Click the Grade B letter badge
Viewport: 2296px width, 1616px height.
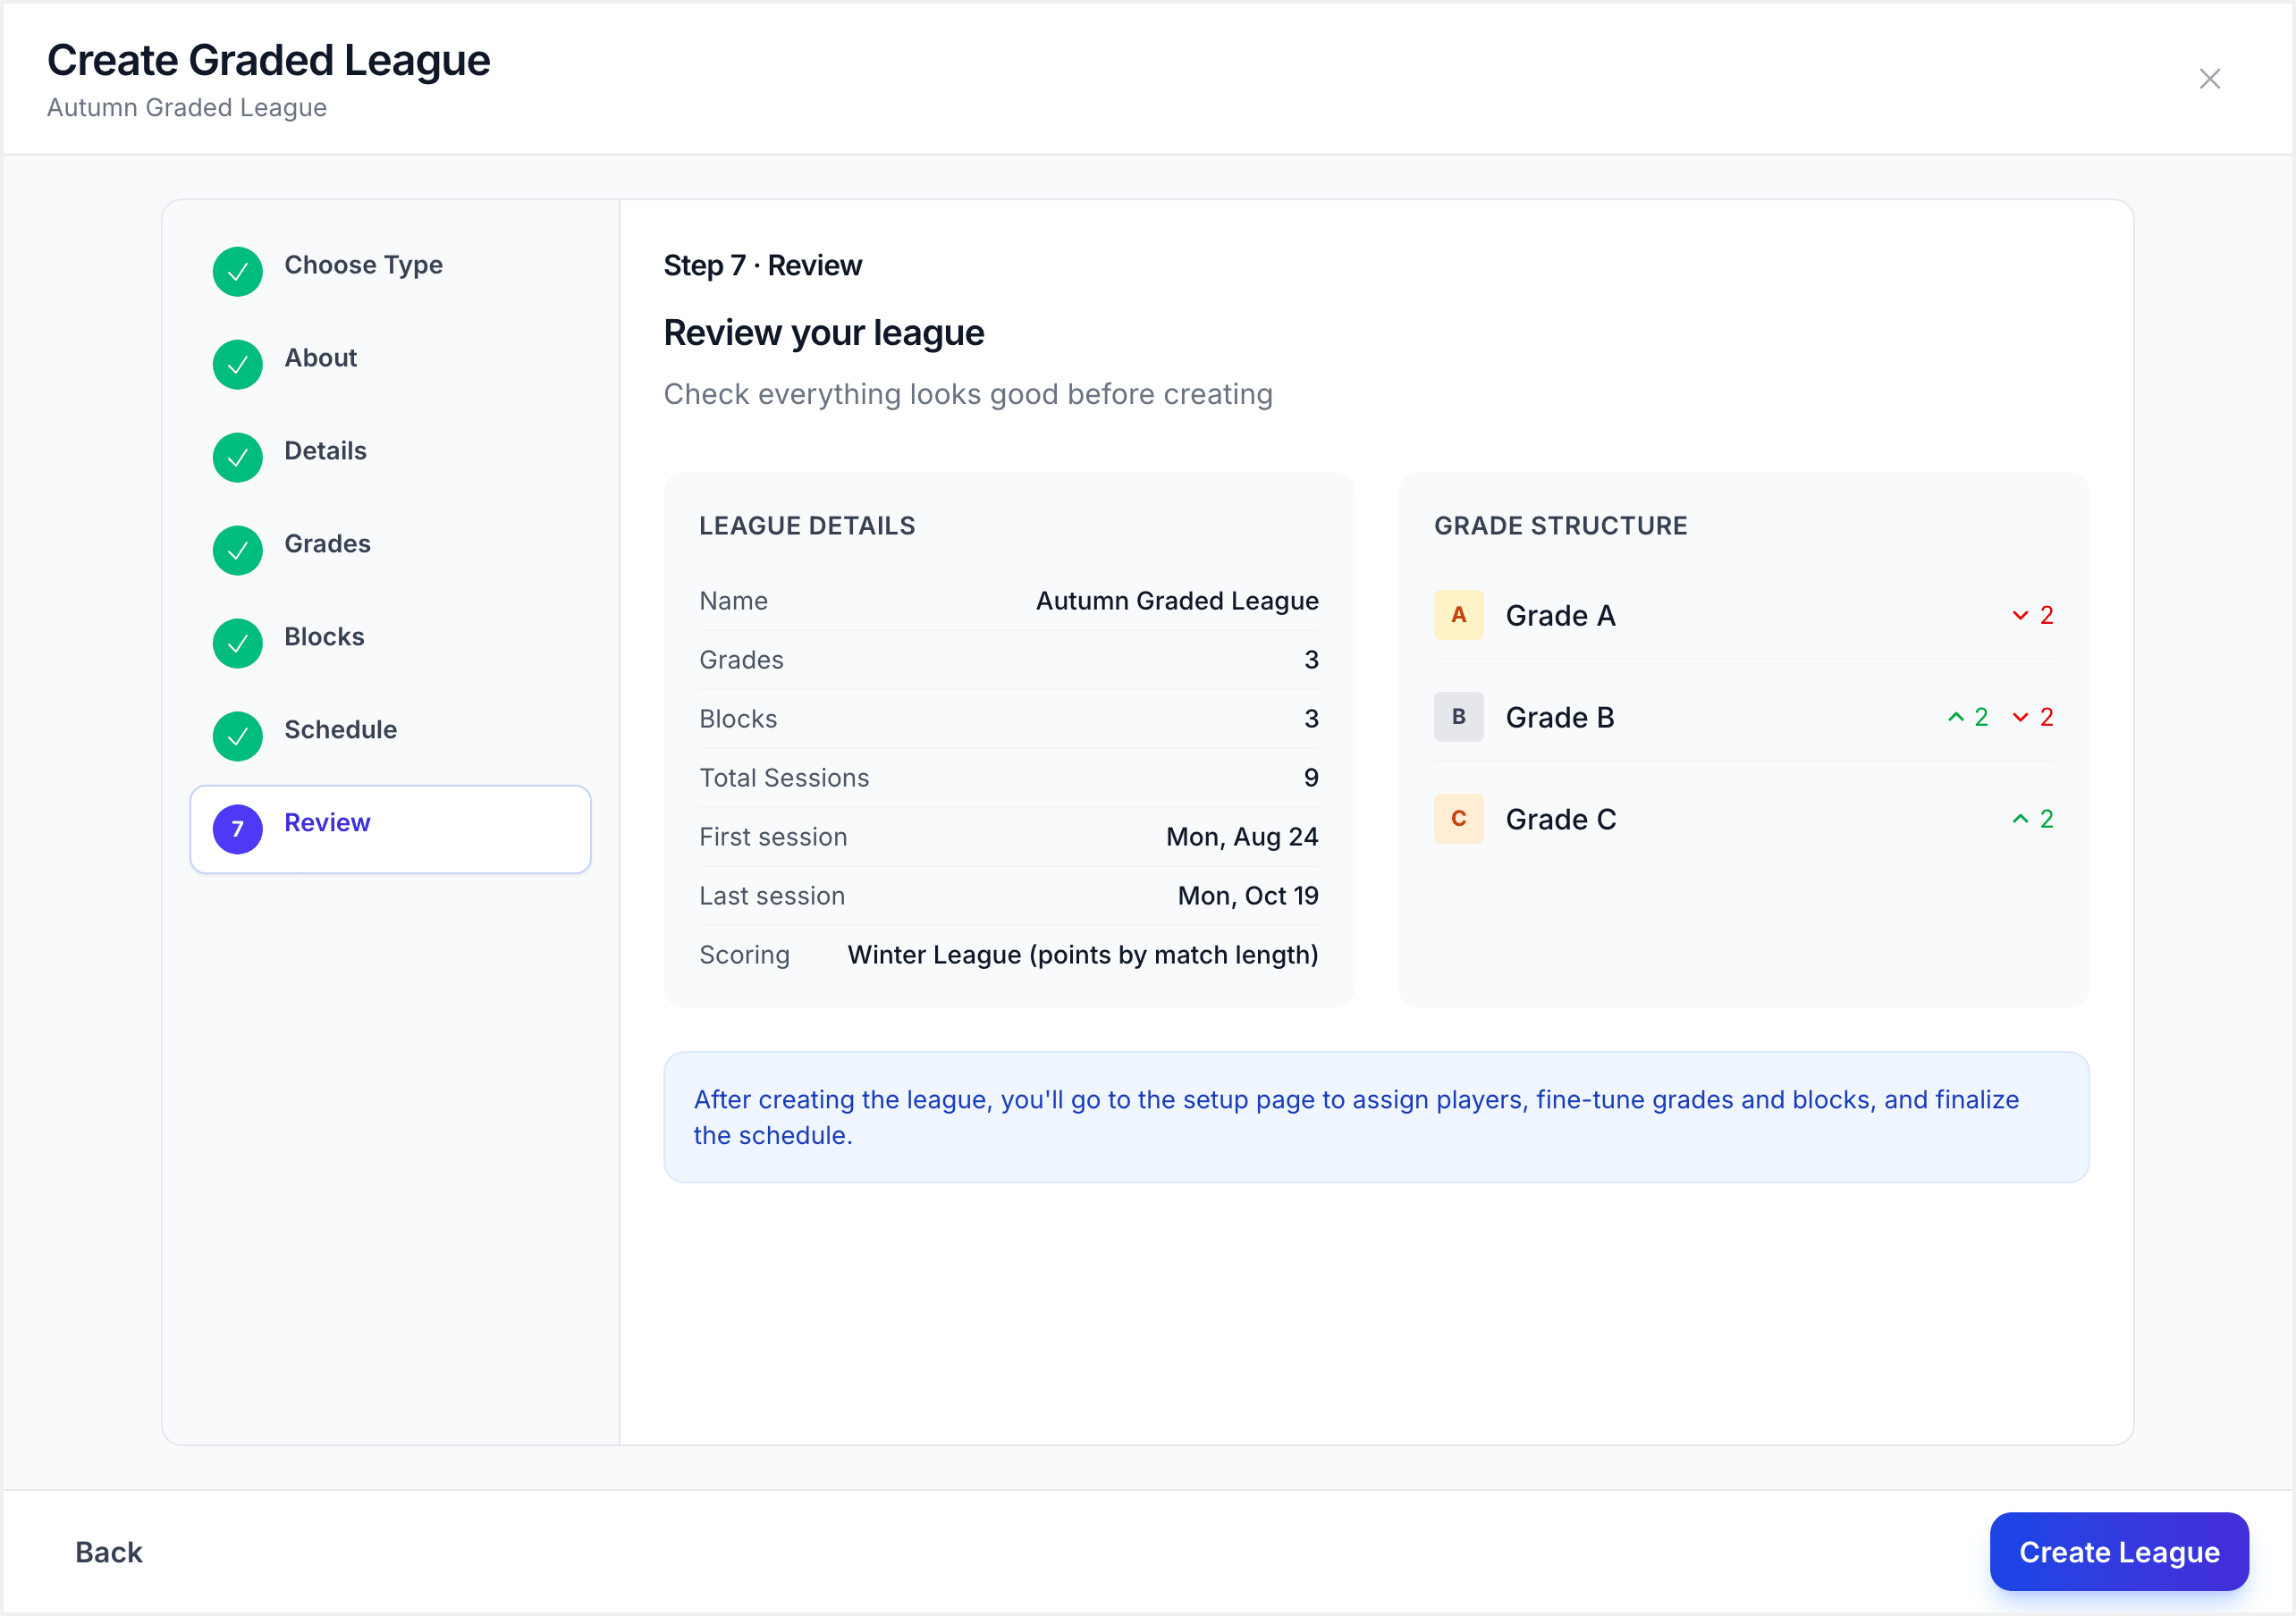click(x=1458, y=717)
